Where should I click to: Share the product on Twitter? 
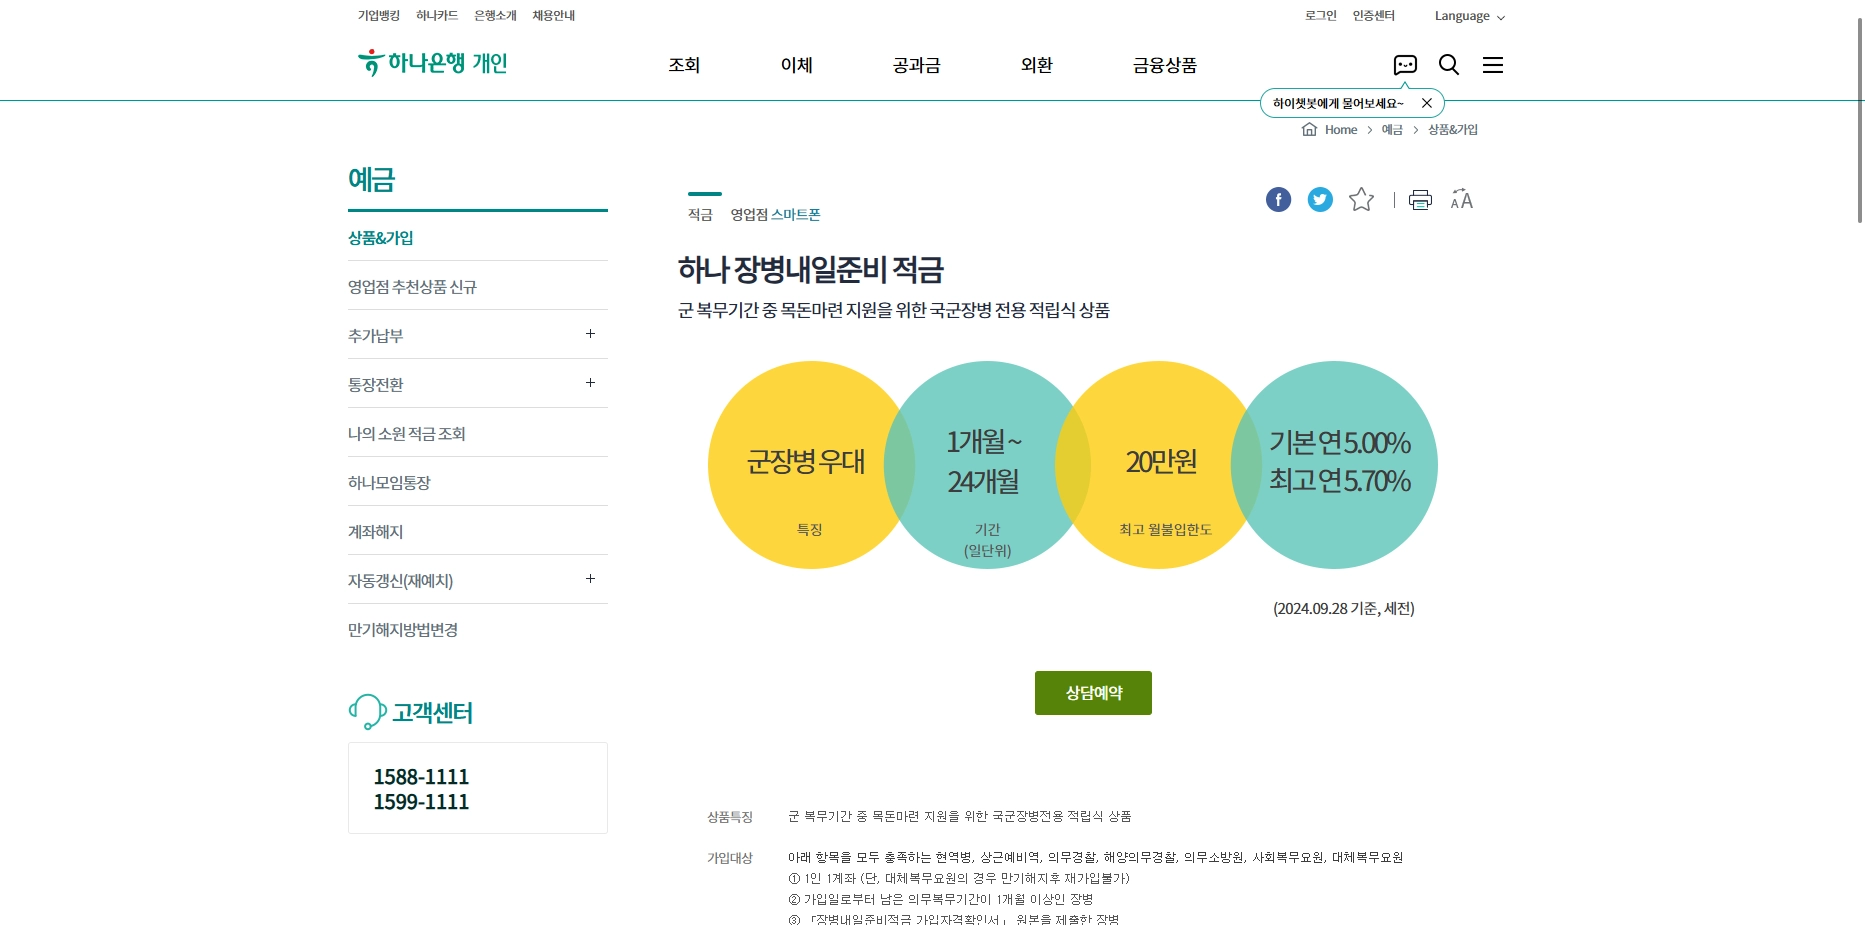1320,200
